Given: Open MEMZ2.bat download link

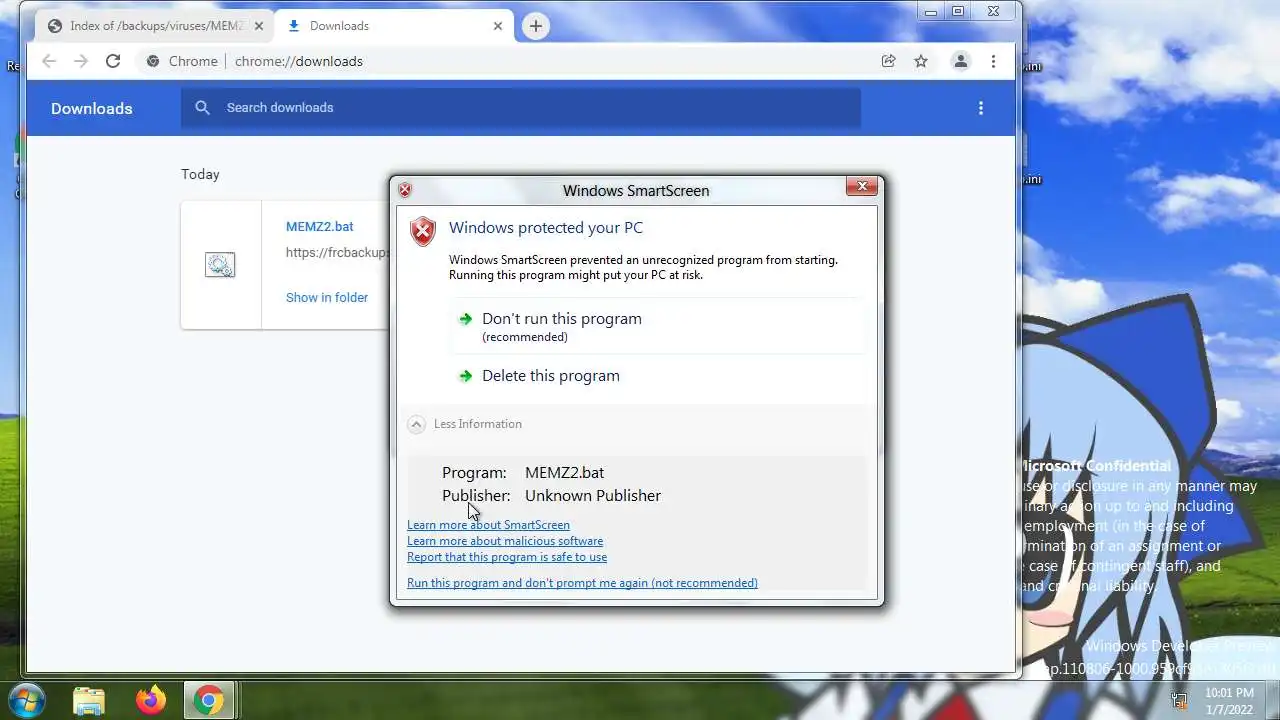Looking at the screenshot, I should point(319,227).
